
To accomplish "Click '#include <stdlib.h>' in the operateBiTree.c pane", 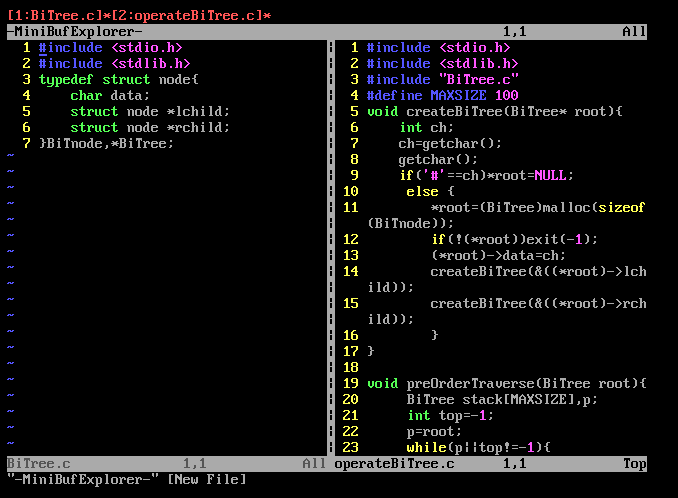I will pos(442,64).
